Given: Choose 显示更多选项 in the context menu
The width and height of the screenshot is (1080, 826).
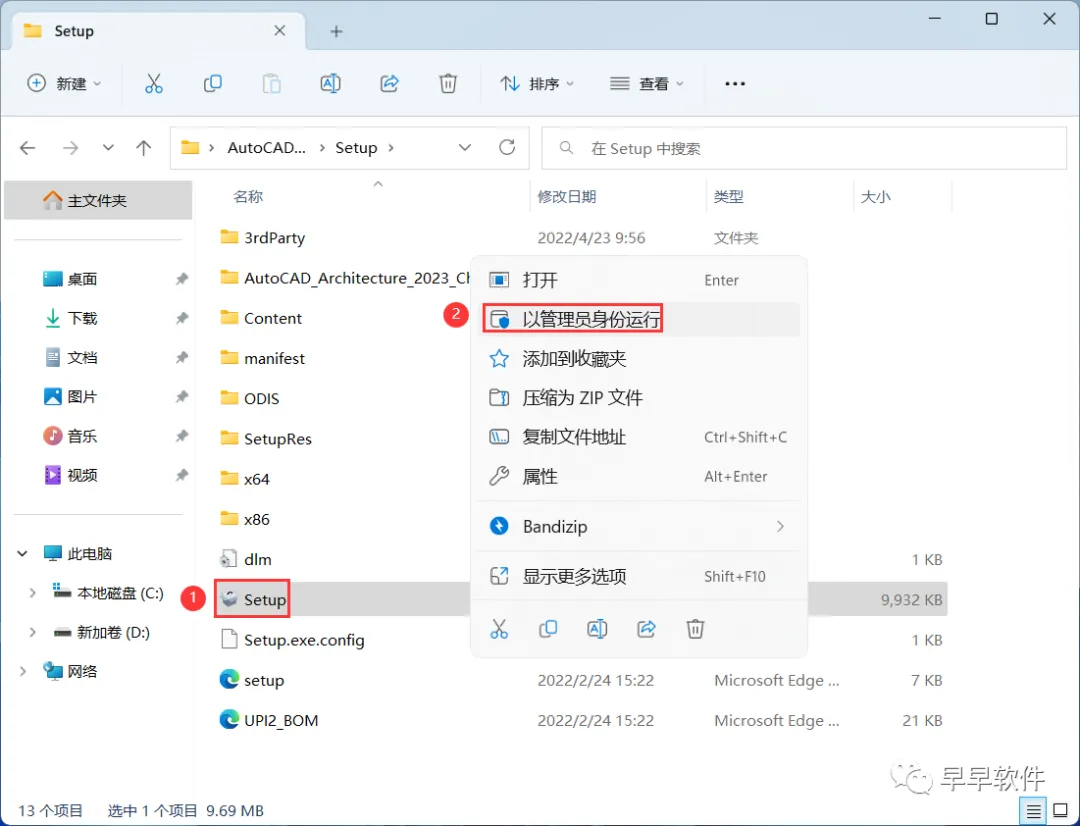Looking at the screenshot, I should pos(638,576).
